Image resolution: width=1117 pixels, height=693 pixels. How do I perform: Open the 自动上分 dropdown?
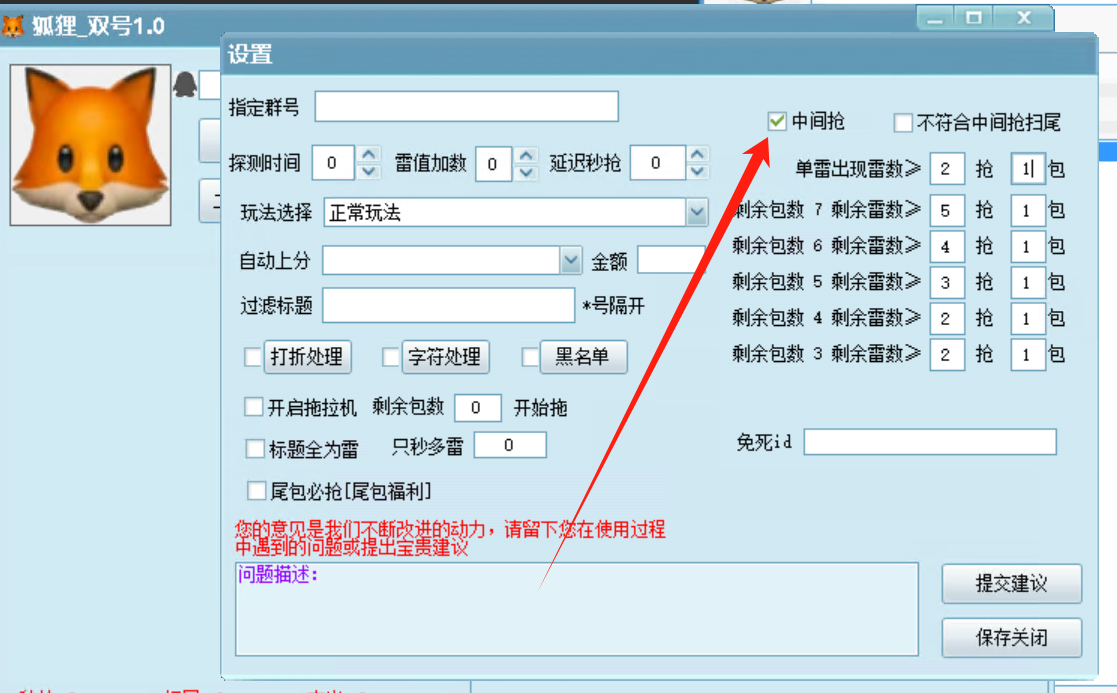pos(571,260)
